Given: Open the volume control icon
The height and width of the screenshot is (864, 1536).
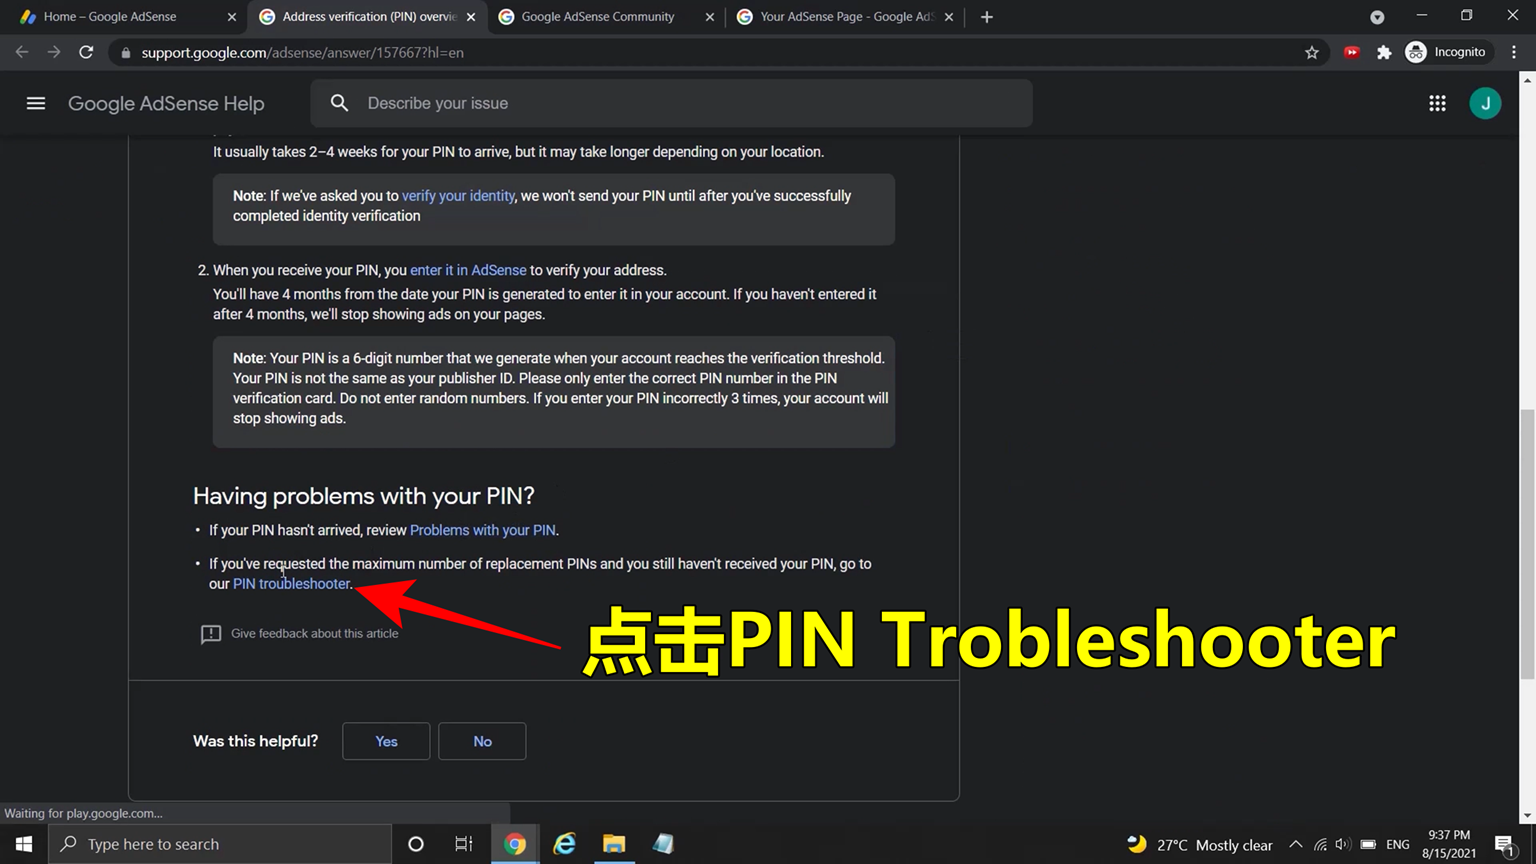Looking at the screenshot, I should [x=1343, y=845].
